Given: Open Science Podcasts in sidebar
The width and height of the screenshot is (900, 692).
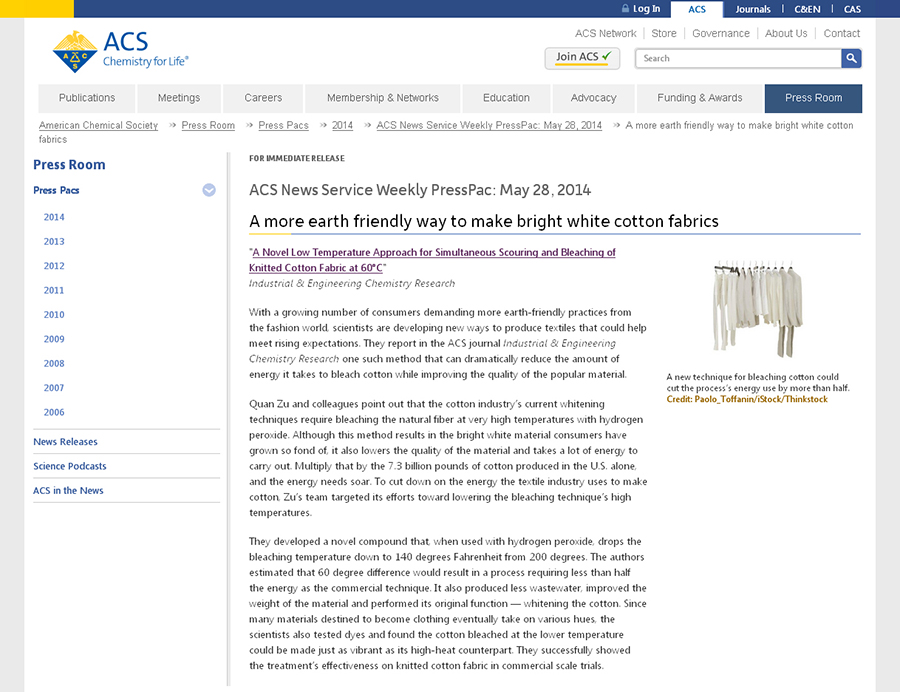Looking at the screenshot, I should [70, 466].
